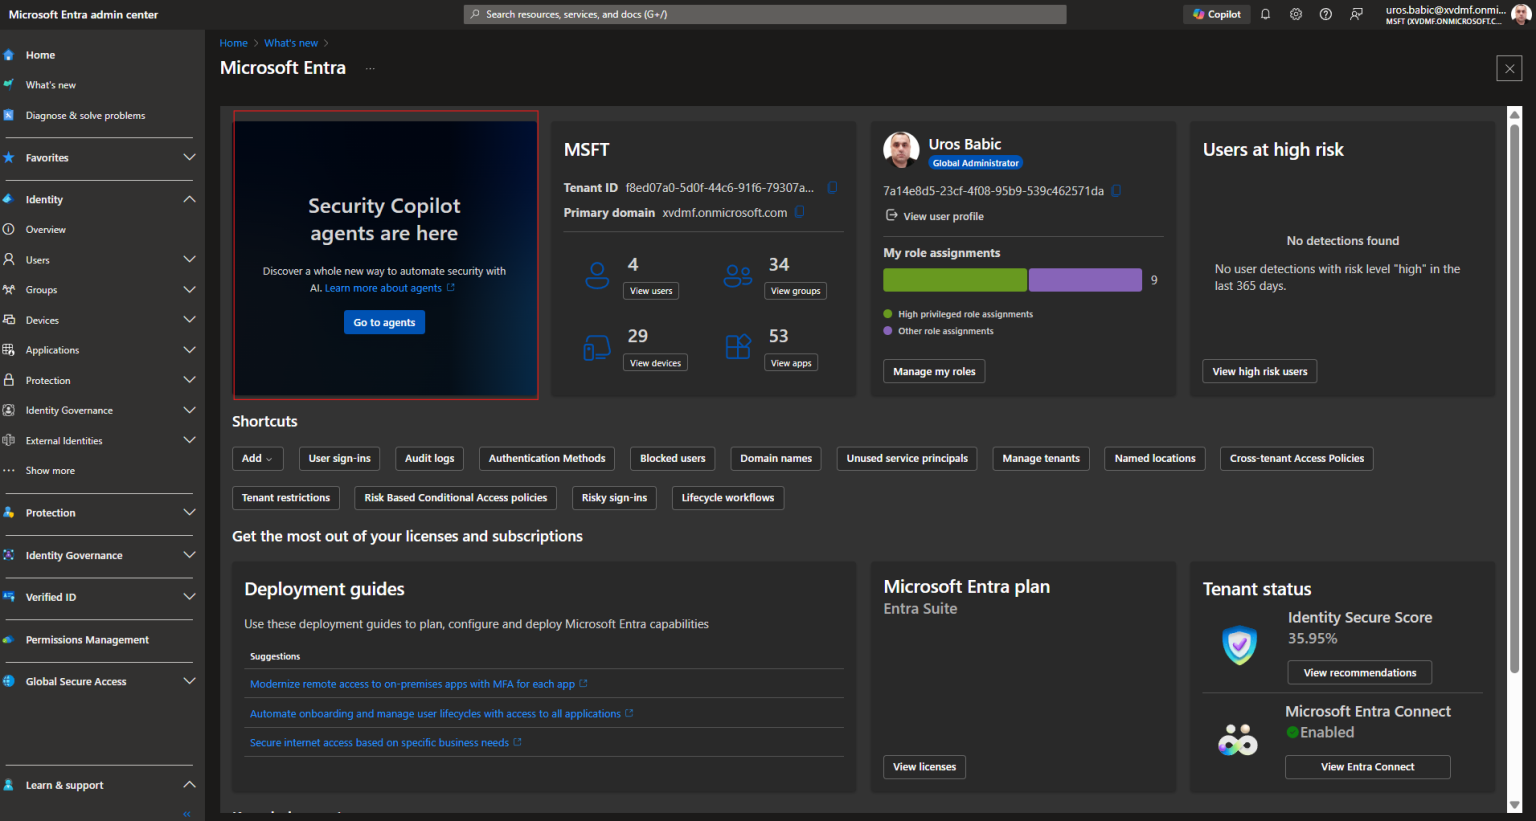Open your account avatar in the top right
Screen dimensions: 1536x821
1521,13
